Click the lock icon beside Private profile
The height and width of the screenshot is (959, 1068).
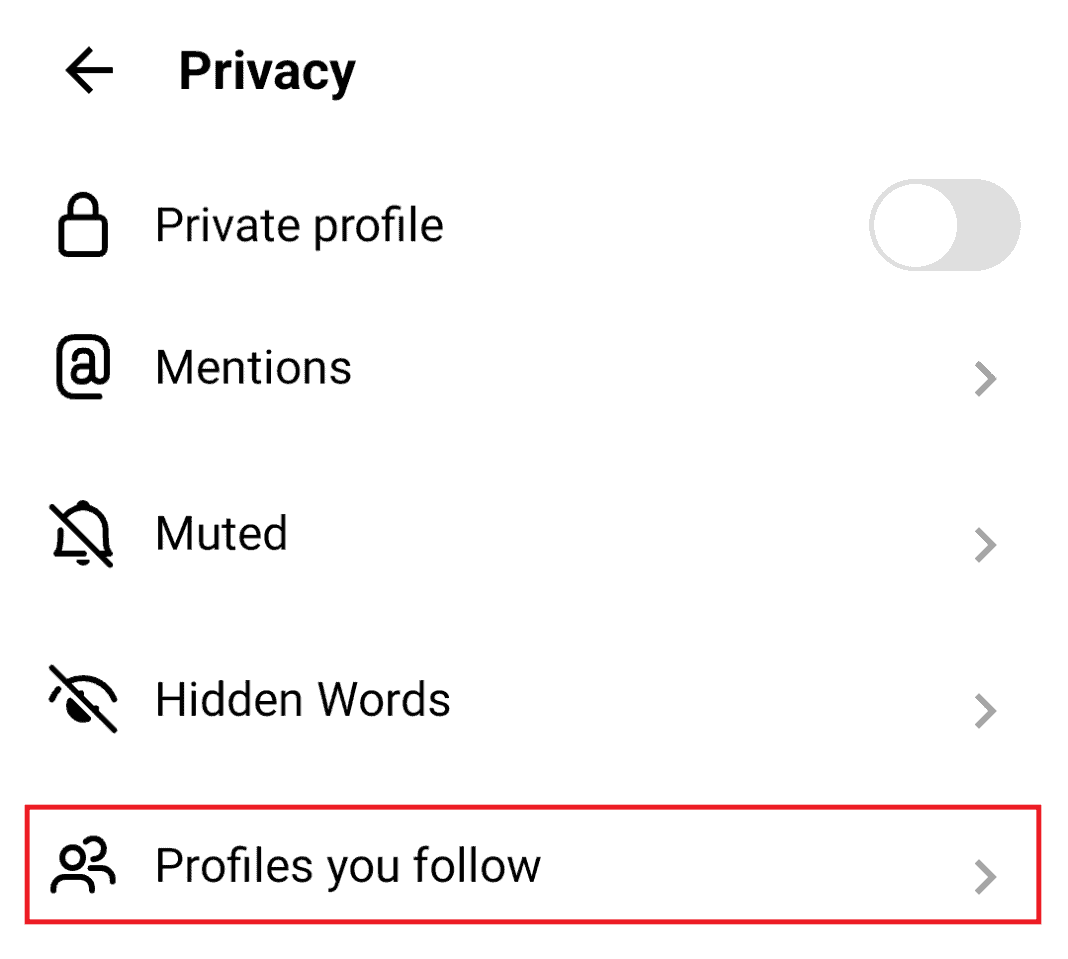pos(82,225)
